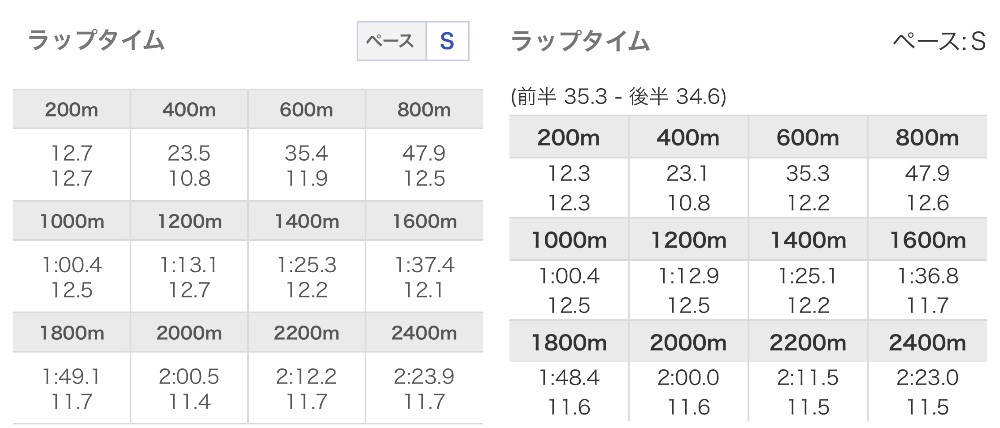Click the ペース label box
The image size is (1000, 428).
(392, 41)
